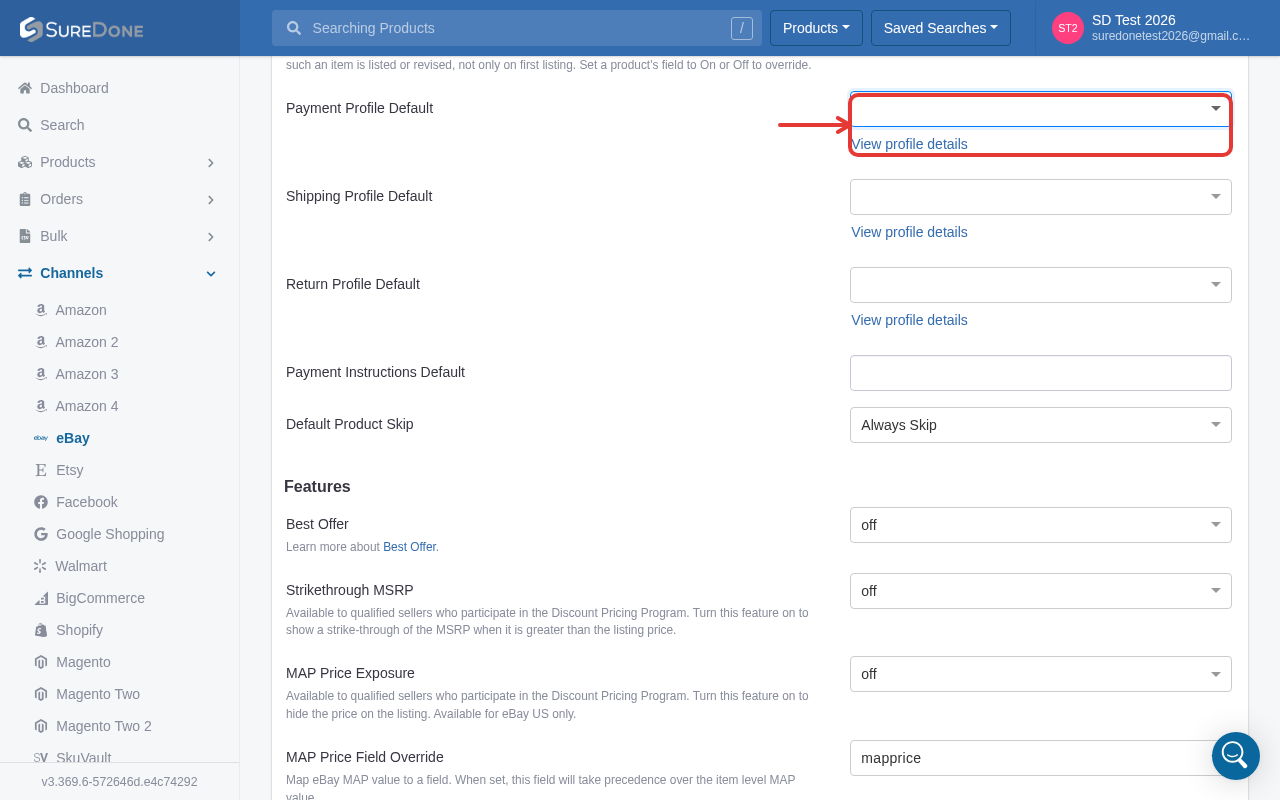Viewport: 1280px width, 800px height.
Task: Go to Dashboard in sidebar
Action: pyautogui.click(x=74, y=88)
